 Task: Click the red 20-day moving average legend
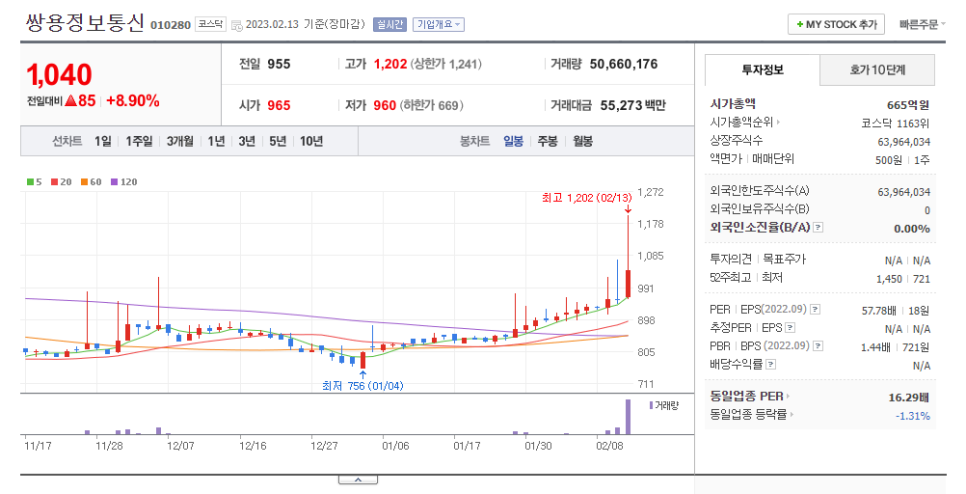click(x=61, y=182)
